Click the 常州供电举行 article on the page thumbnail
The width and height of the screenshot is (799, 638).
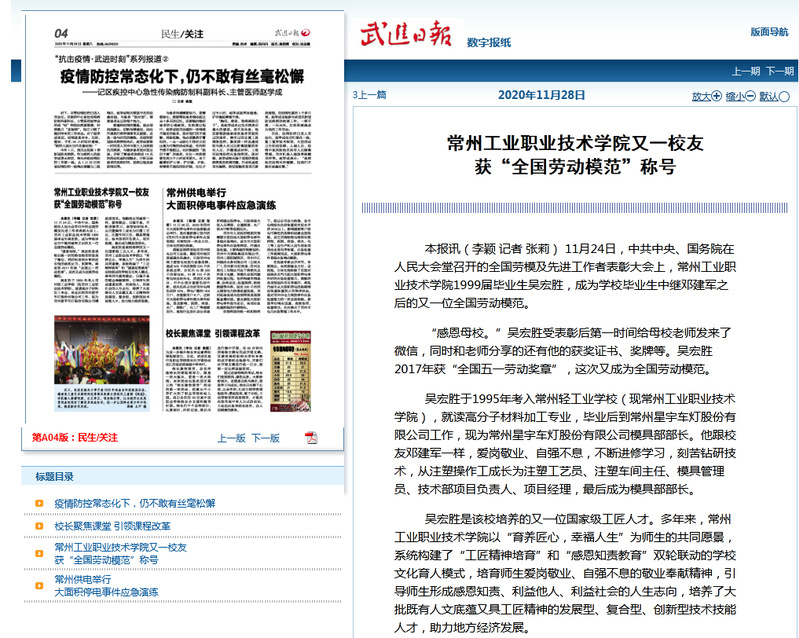point(238,250)
